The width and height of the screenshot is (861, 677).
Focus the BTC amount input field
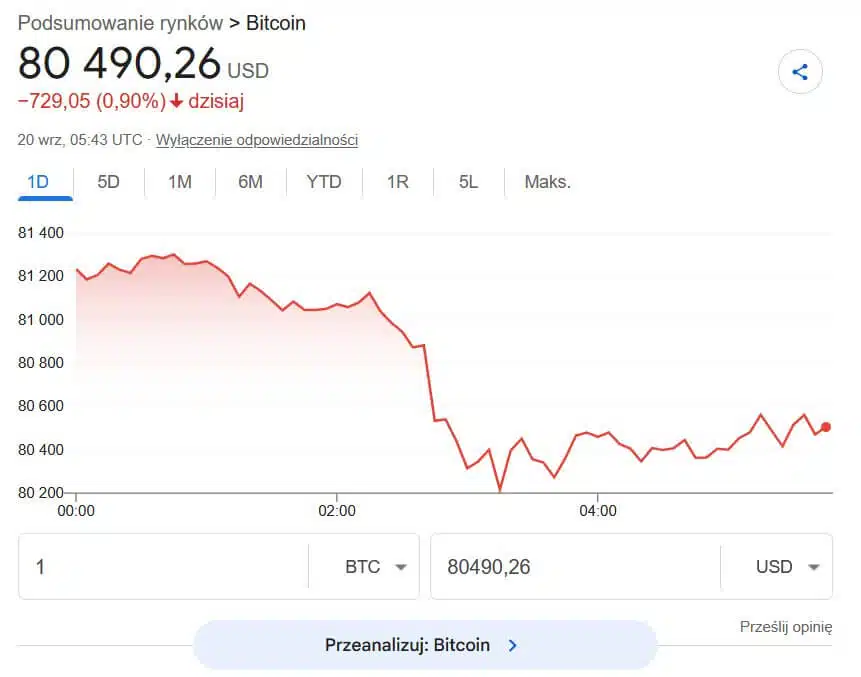(x=164, y=566)
